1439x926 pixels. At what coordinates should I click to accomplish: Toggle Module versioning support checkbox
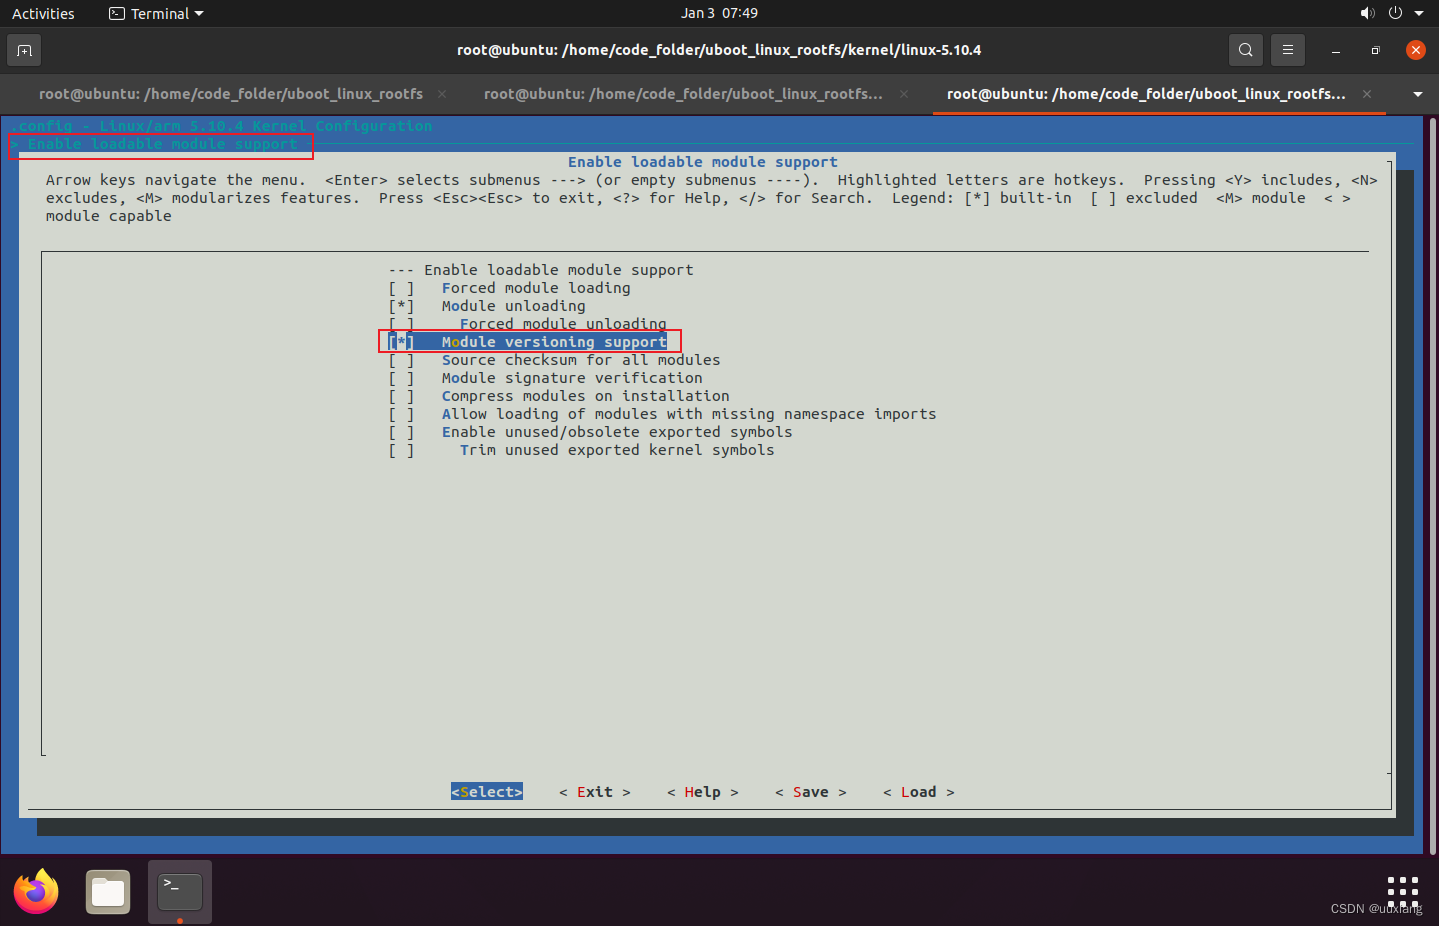(x=401, y=342)
